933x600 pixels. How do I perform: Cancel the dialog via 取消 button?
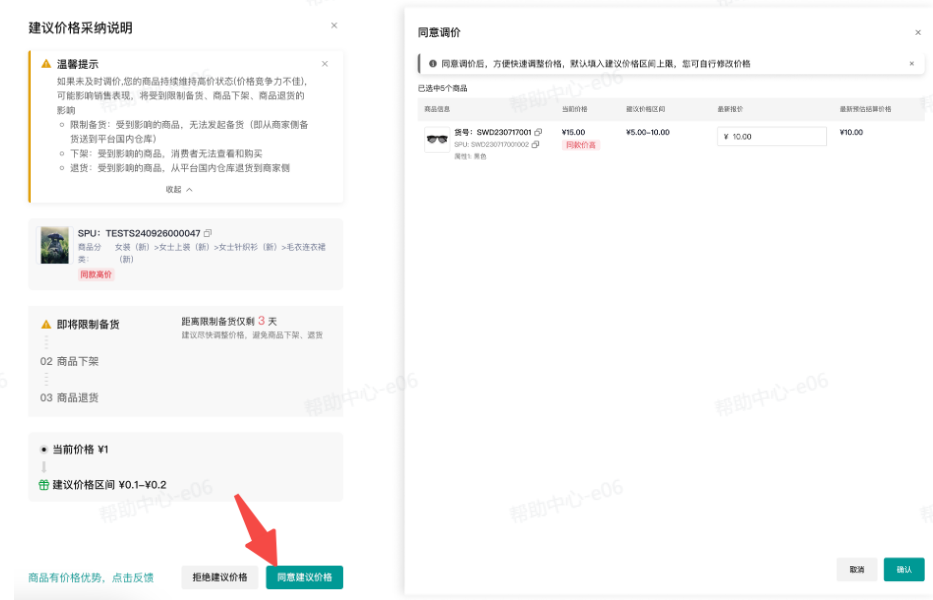pyautogui.click(x=855, y=568)
